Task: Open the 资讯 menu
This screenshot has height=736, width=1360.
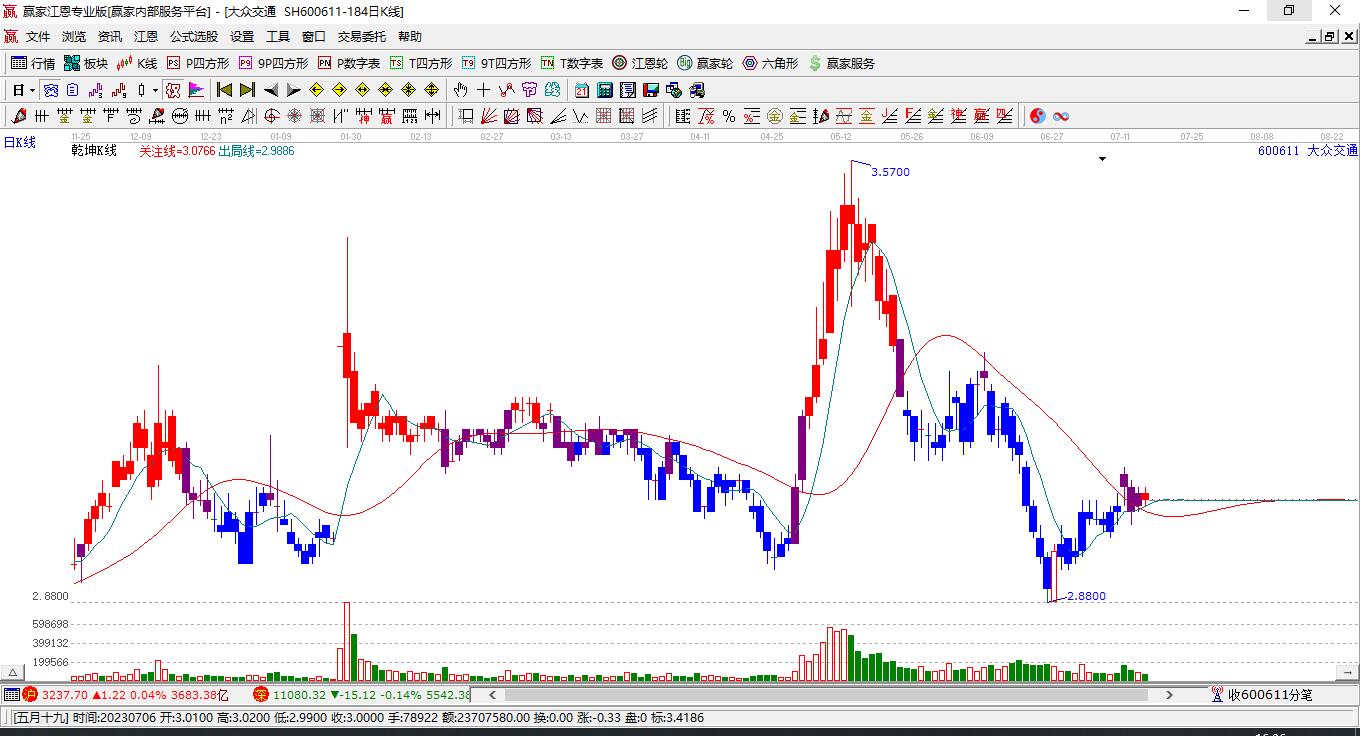Action: click(110, 37)
